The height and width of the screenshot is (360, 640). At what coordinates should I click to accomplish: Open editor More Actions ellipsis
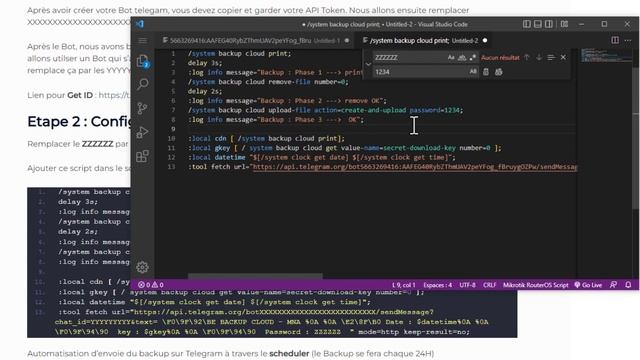pos(628,40)
